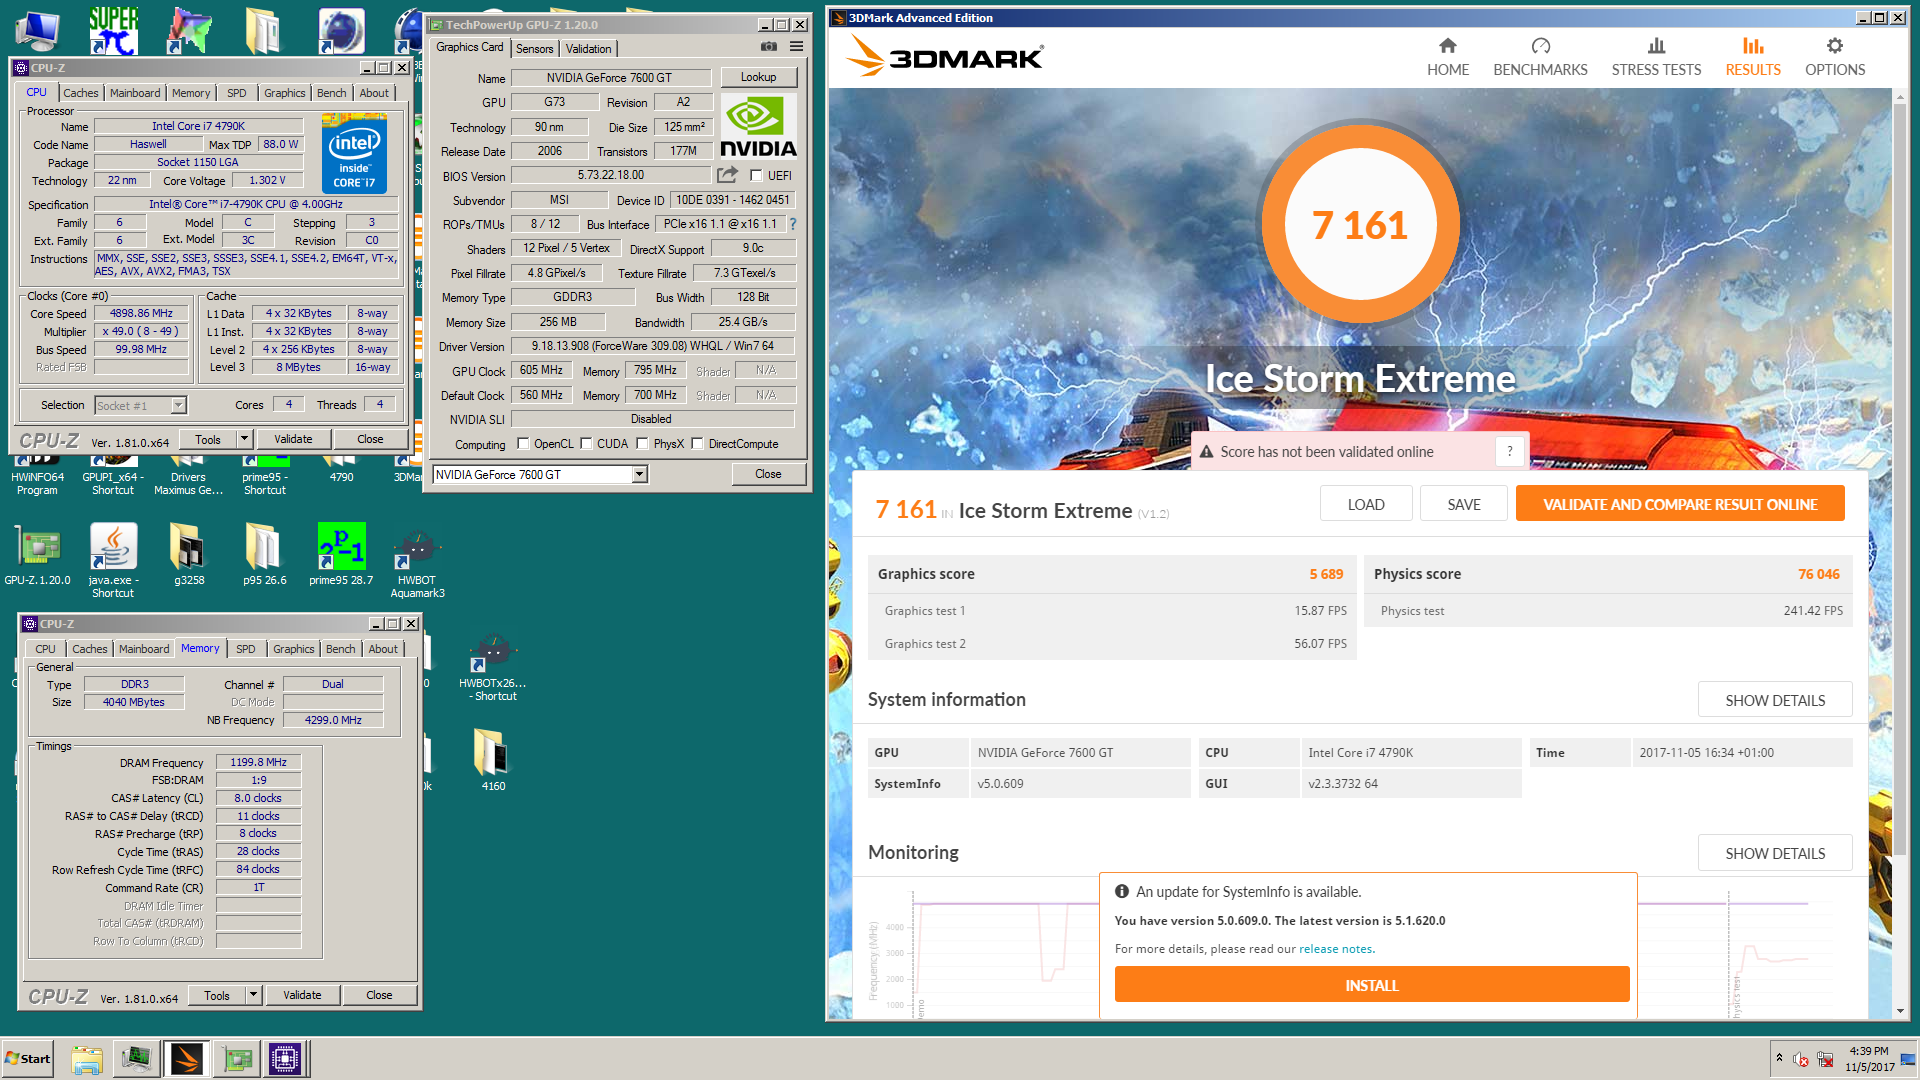This screenshot has height=1080, width=1920.
Task: Open Tools dropdown arrow in top CPU-Z window
Action: click(244, 439)
